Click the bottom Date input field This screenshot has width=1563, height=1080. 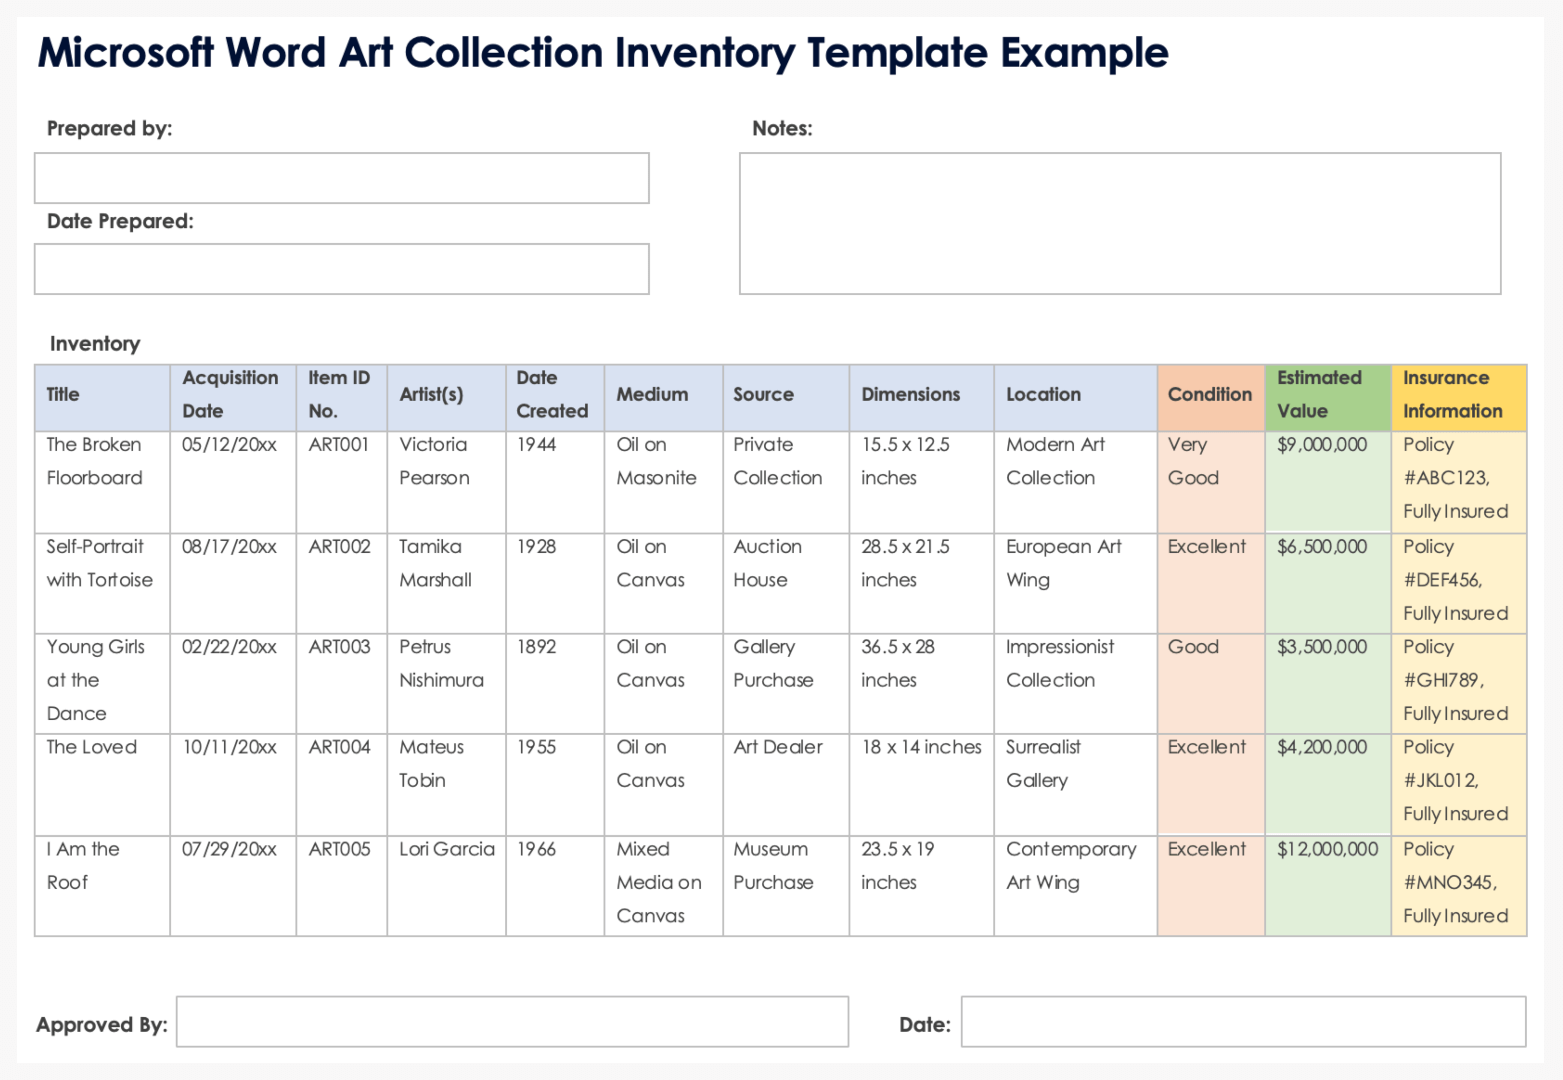[x=1242, y=1021]
